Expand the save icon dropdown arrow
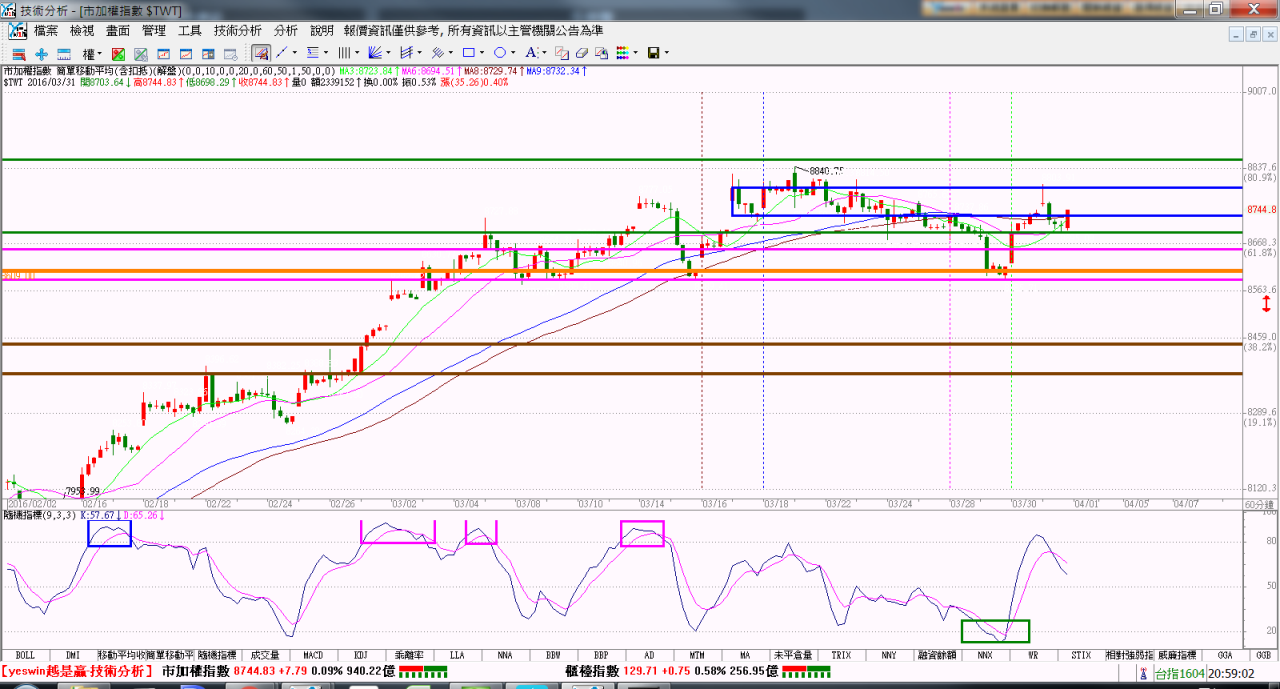 (x=666, y=53)
